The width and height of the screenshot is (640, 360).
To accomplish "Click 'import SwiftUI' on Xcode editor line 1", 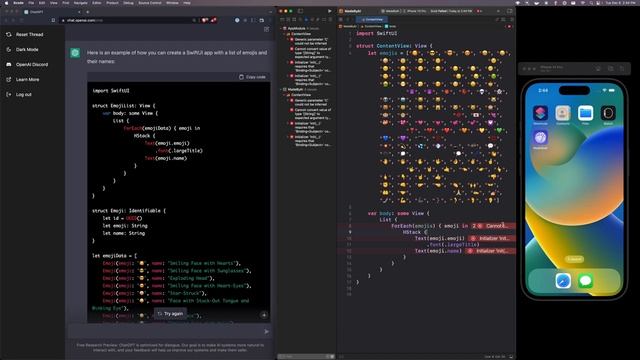I will coord(376,33).
